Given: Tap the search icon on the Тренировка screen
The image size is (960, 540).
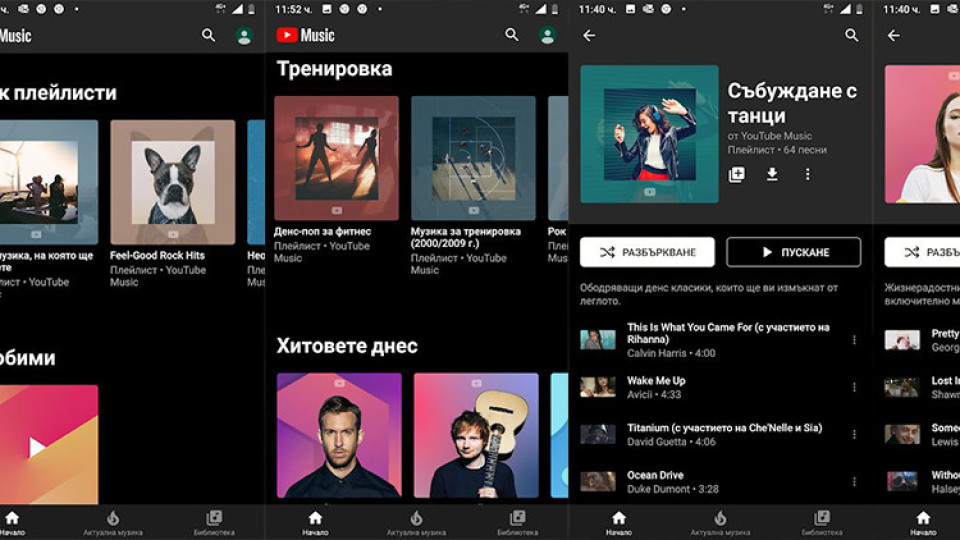Looking at the screenshot, I should point(512,35).
